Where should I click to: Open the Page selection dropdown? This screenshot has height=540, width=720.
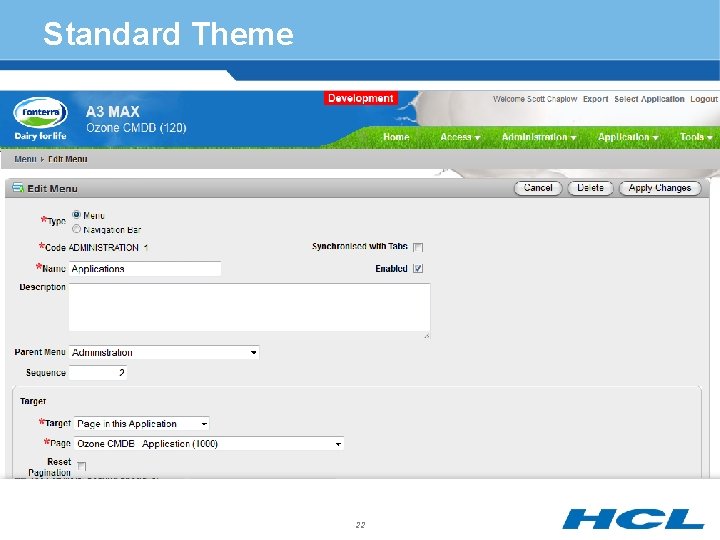208,444
